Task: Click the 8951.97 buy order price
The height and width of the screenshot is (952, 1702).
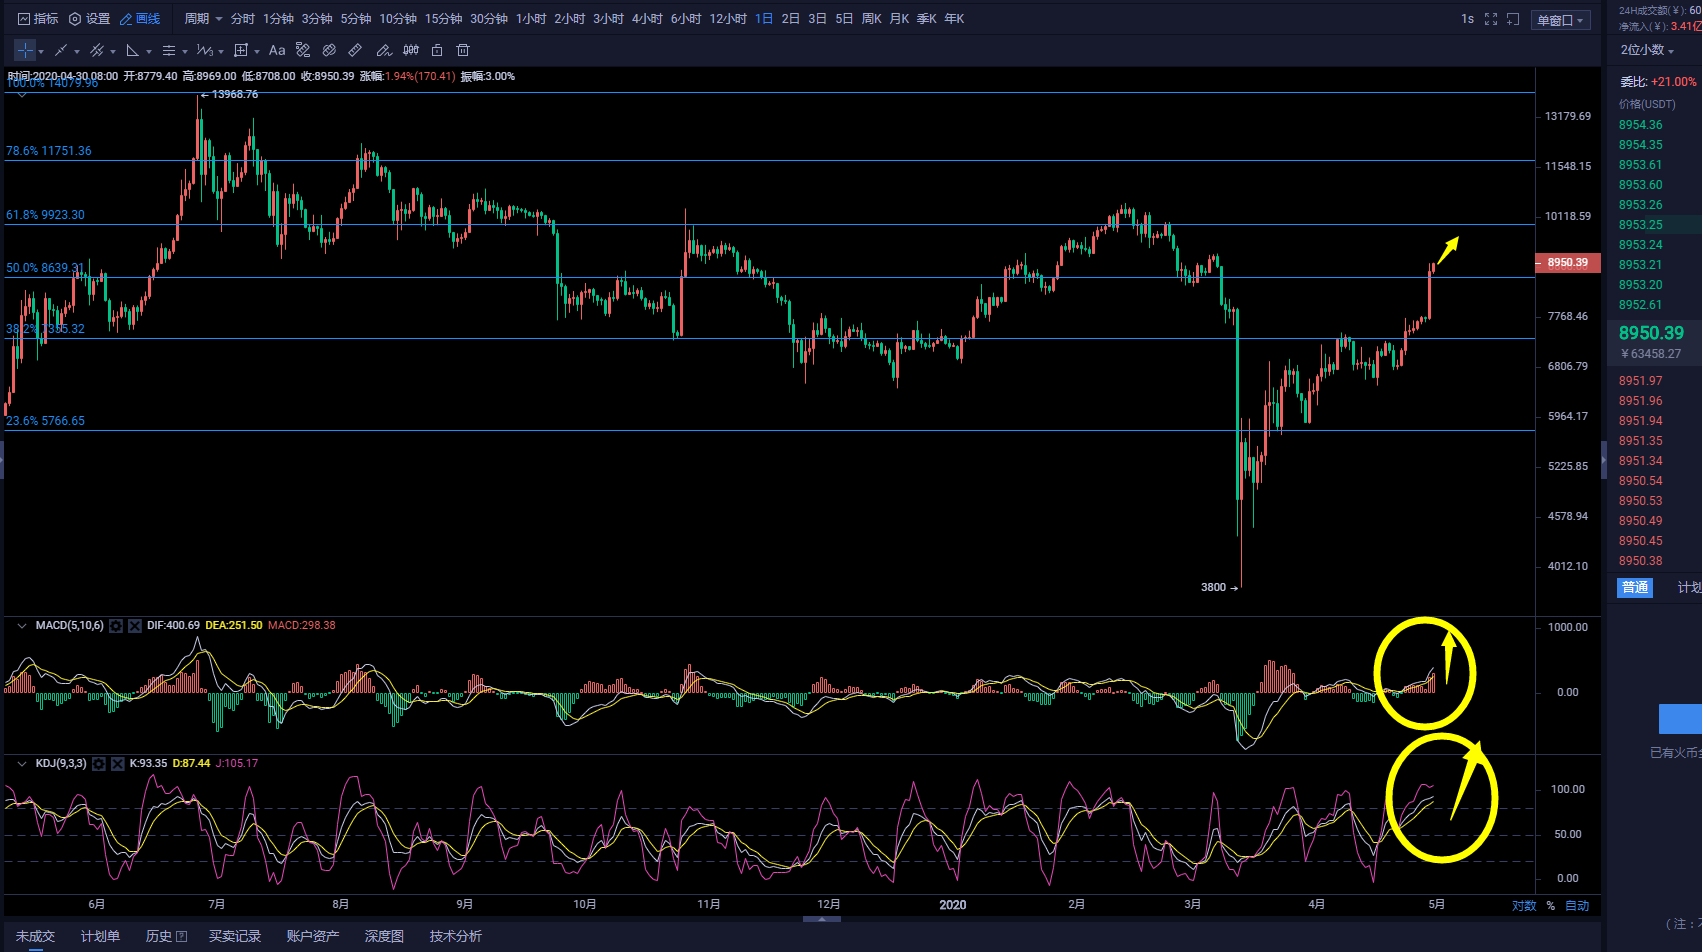Action: click(1641, 381)
